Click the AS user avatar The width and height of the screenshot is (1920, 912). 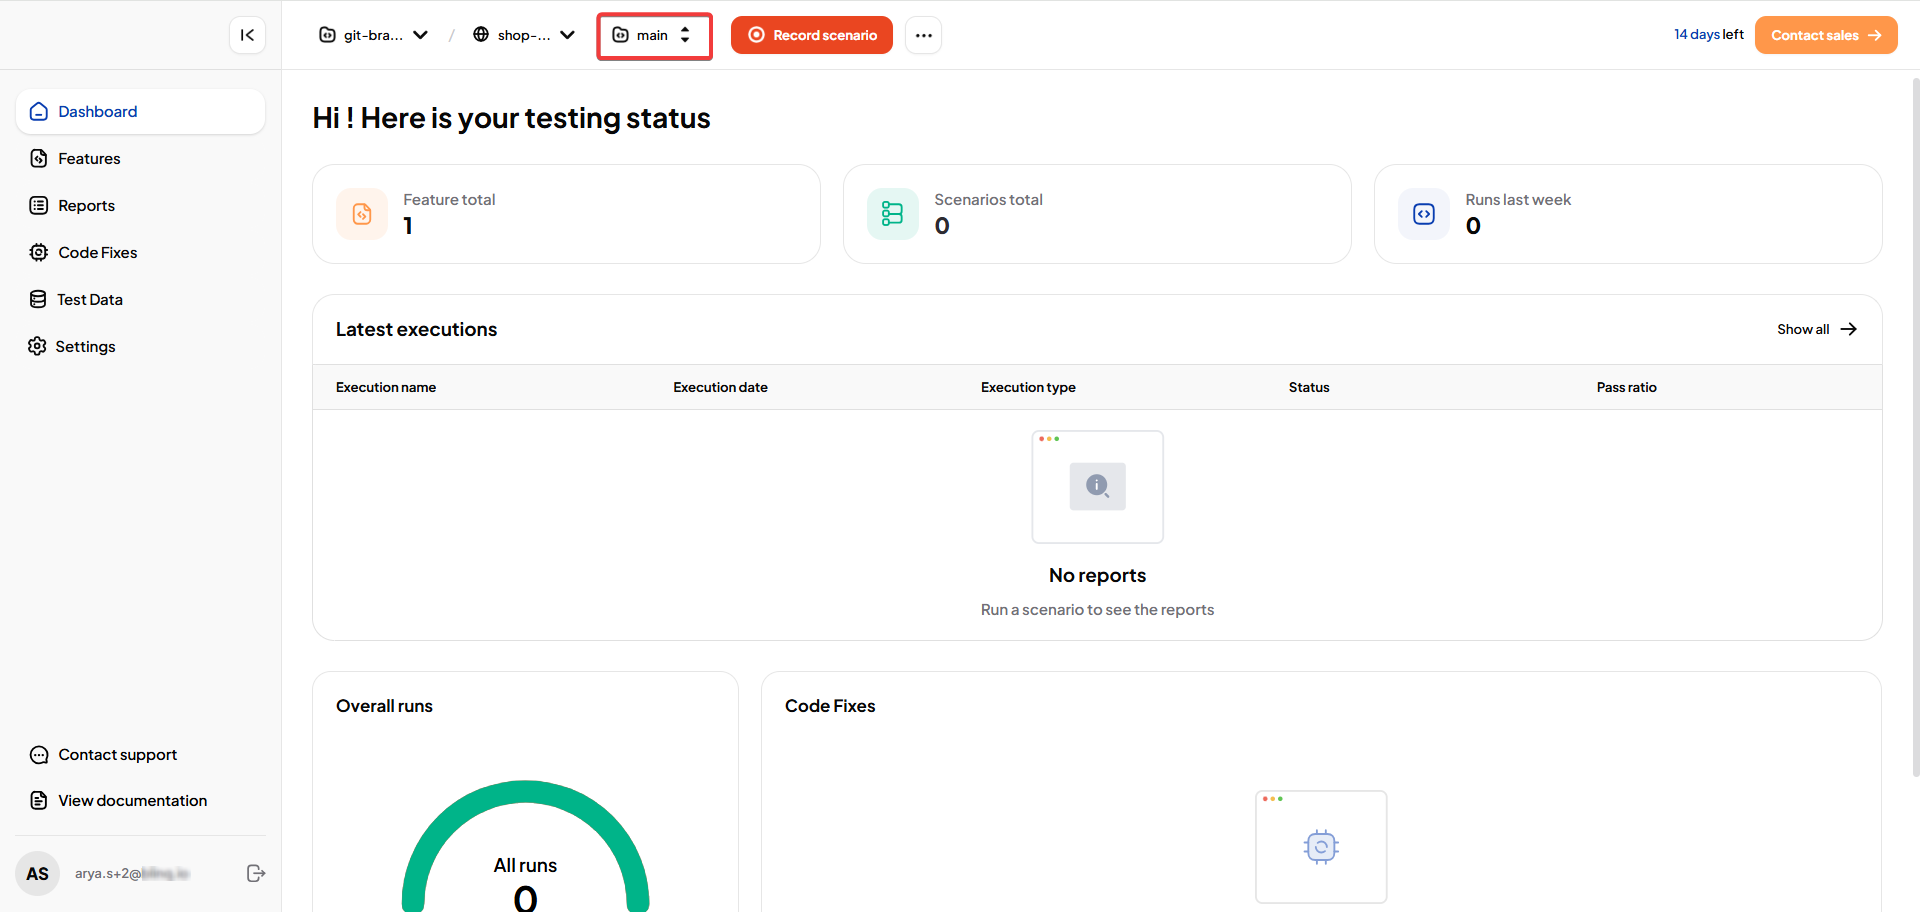[x=38, y=873]
